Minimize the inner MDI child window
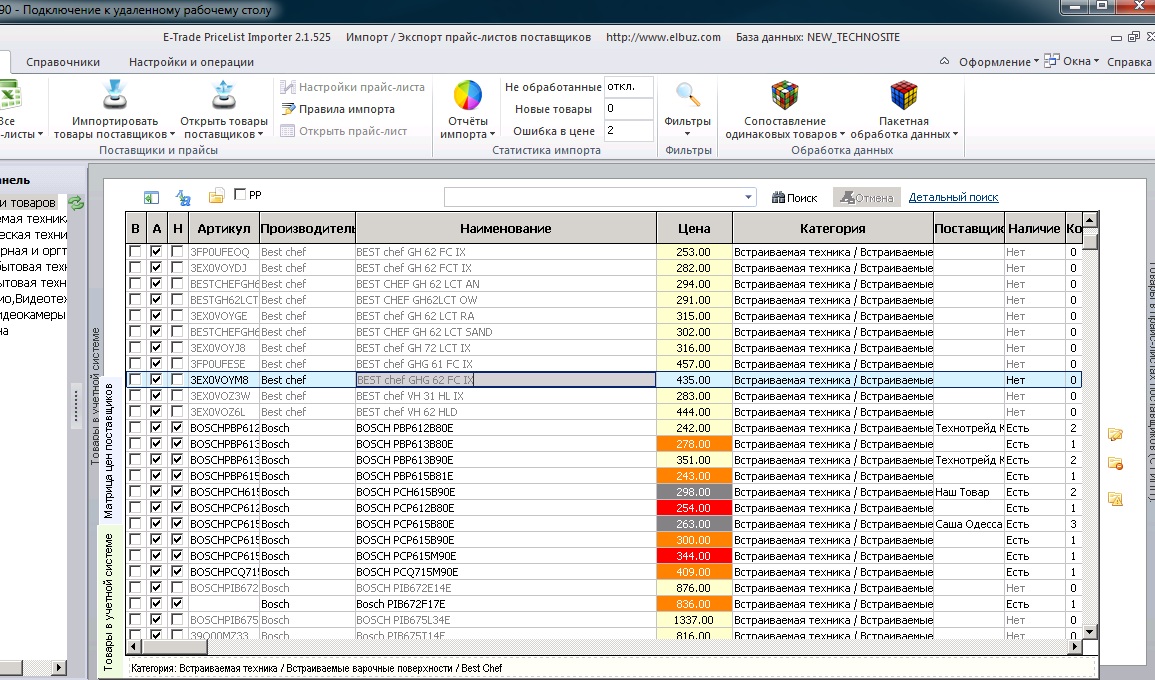This screenshot has height=680, width=1155. tap(1116, 38)
